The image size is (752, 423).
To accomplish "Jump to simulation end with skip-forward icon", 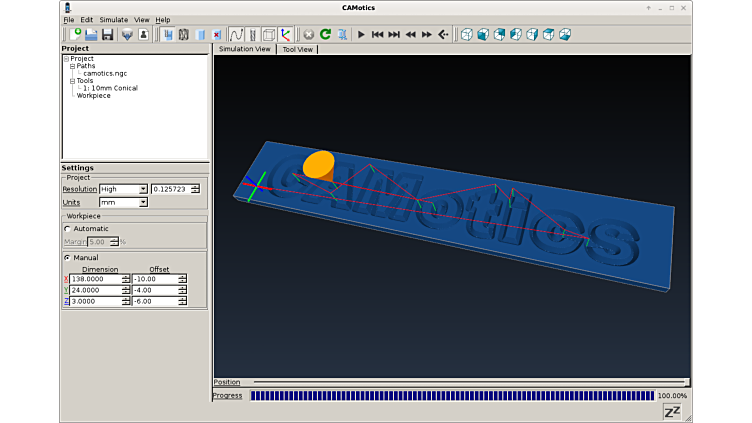I will click(x=394, y=34).
